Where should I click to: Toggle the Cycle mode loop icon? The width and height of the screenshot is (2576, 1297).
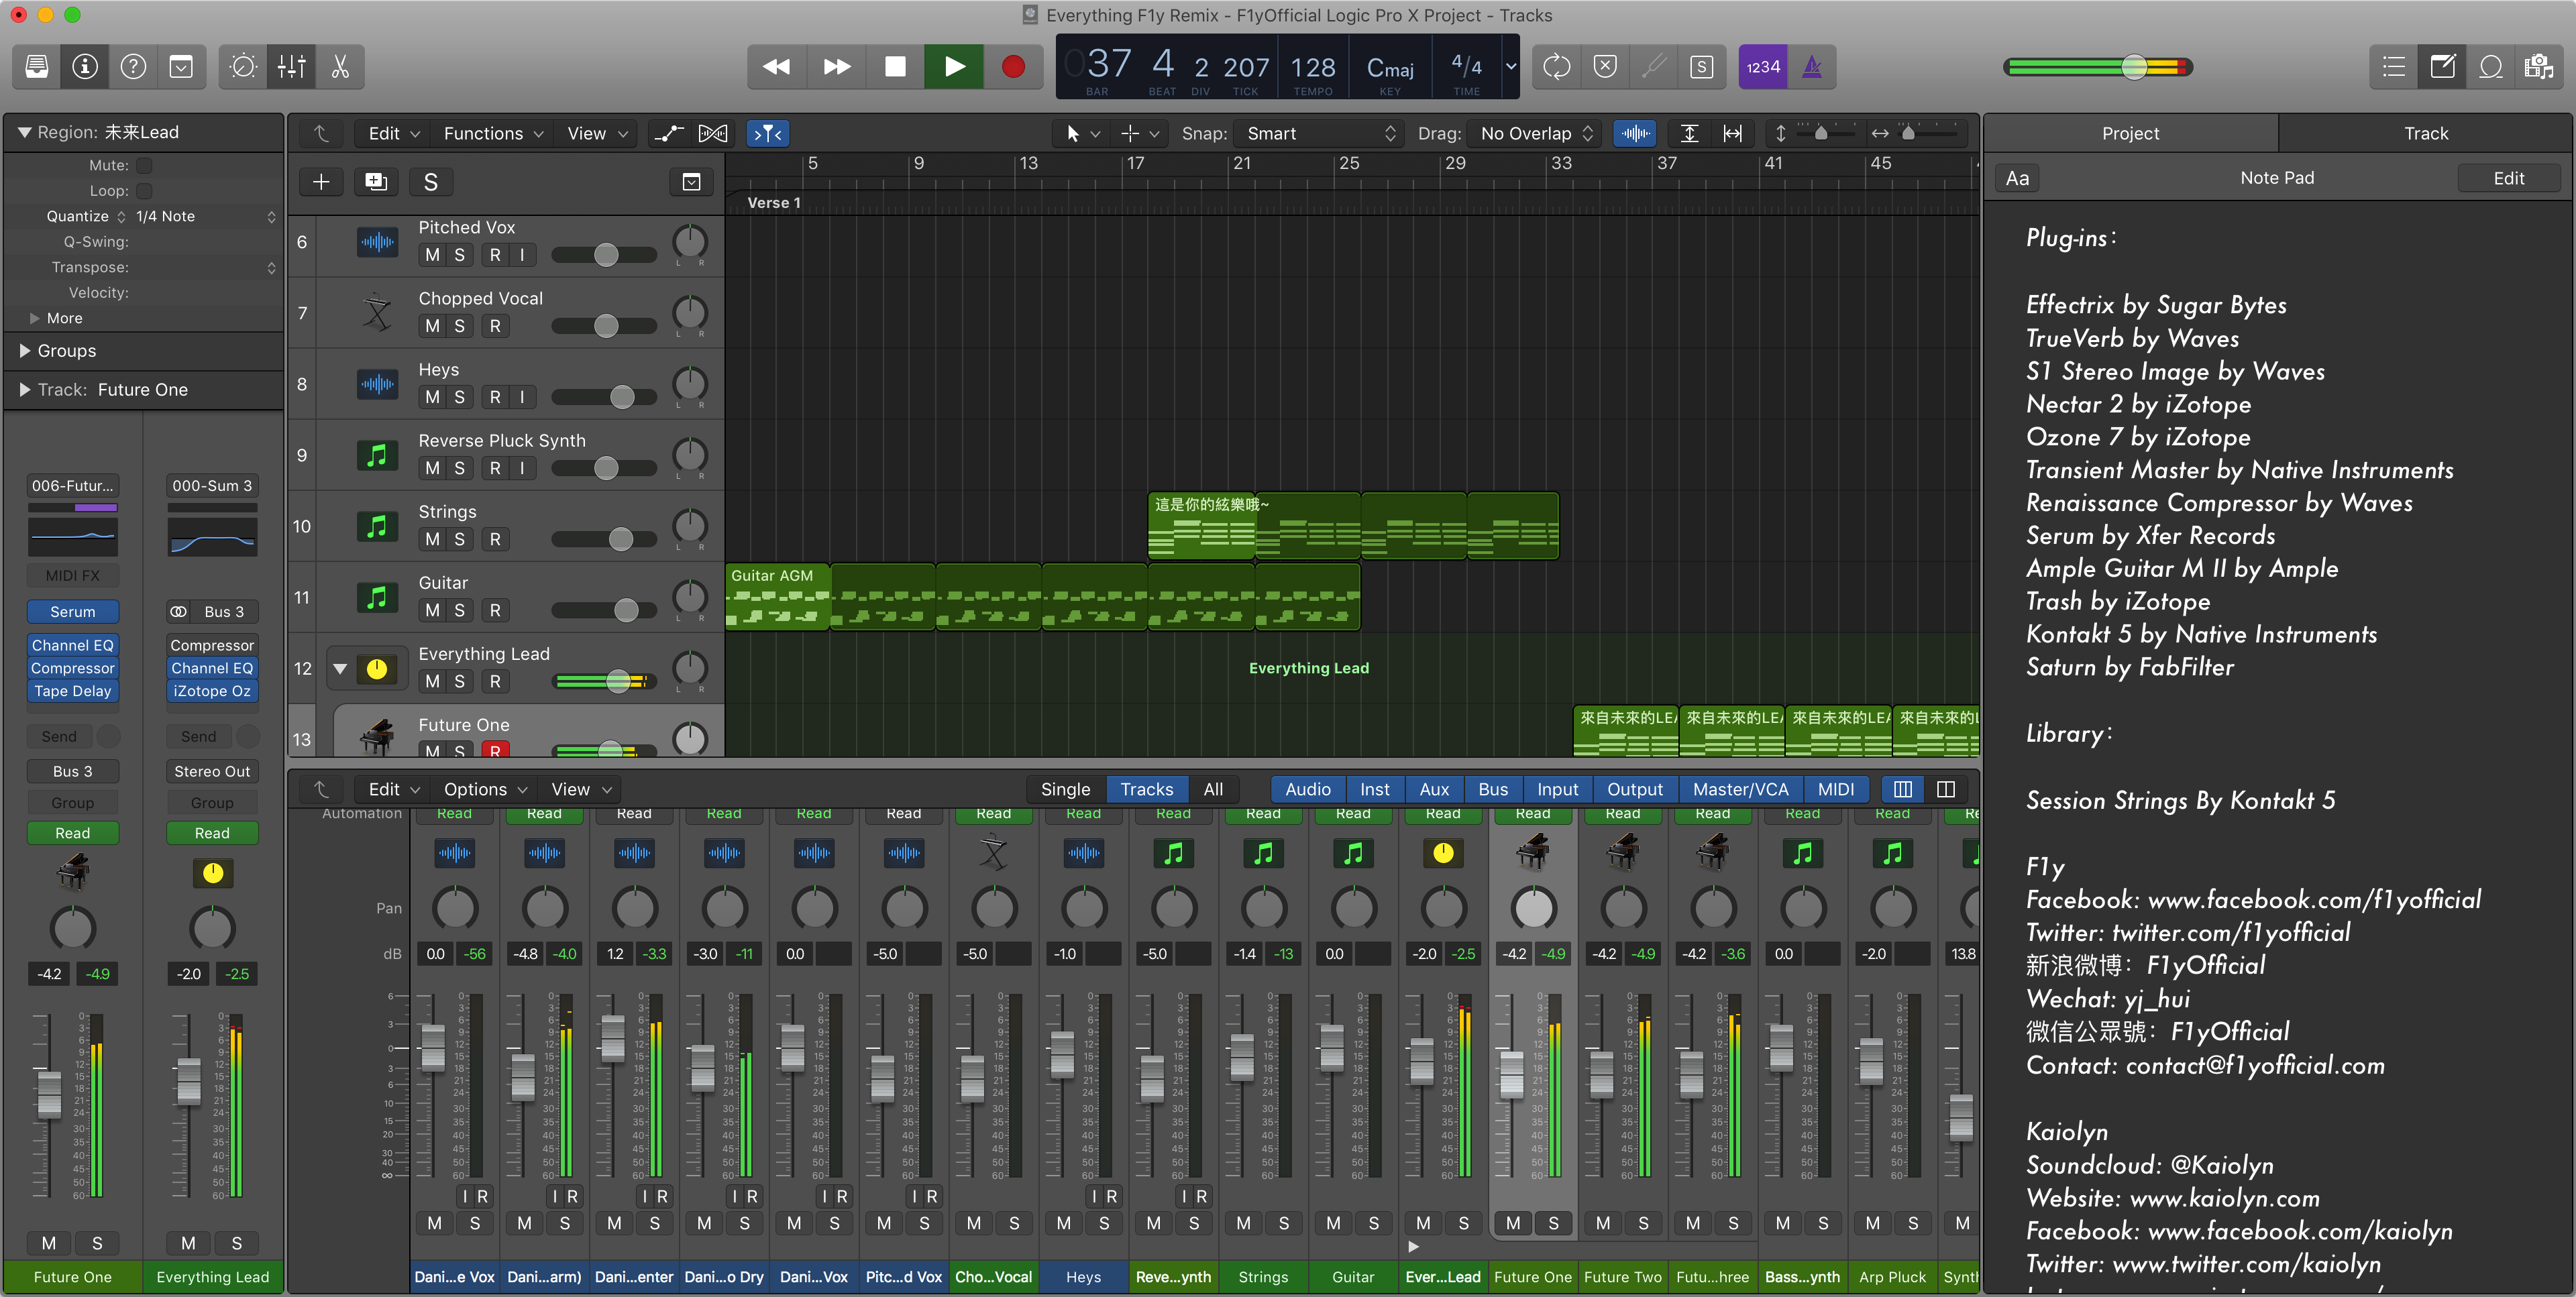[1556, 67]
